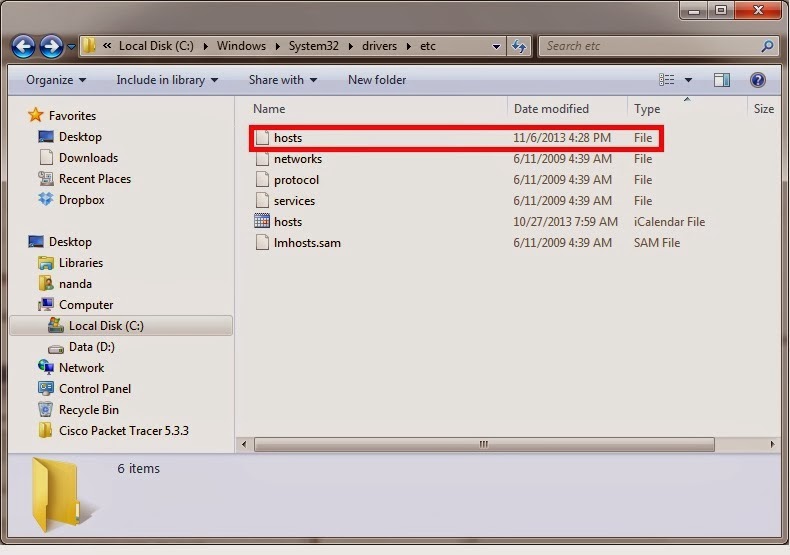790x555 pixels.
Task: Click System32 in the address breadcrumb
Action: coord(313,46)
